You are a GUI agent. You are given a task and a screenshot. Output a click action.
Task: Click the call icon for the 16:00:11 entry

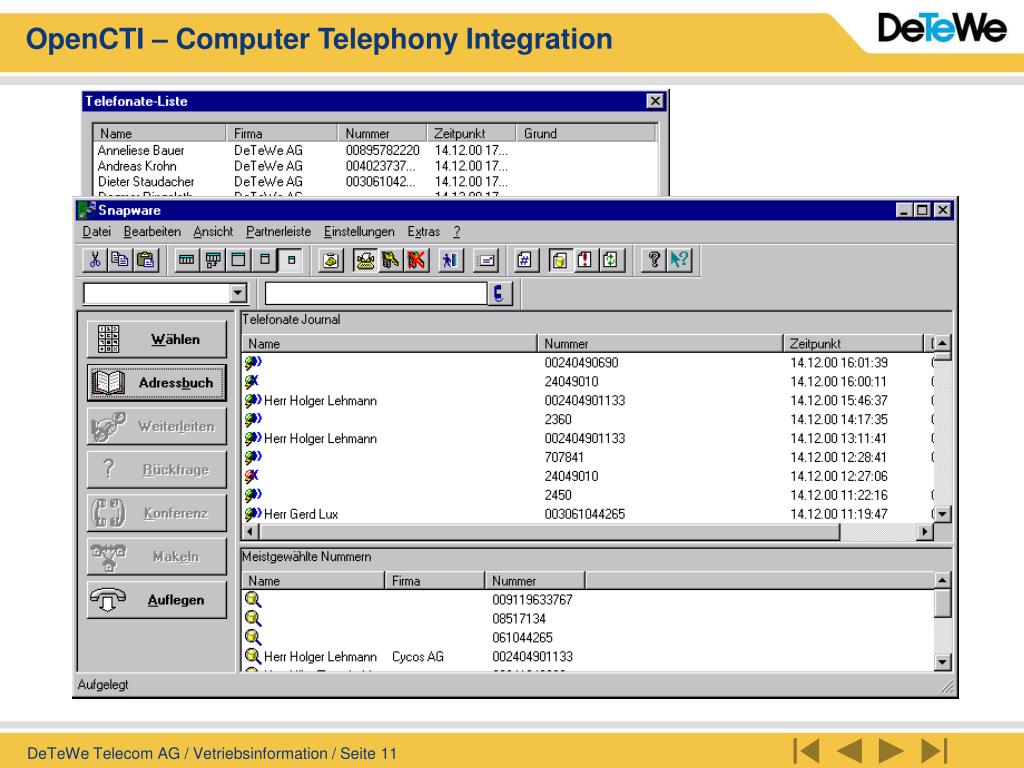(x=252, y=381)
